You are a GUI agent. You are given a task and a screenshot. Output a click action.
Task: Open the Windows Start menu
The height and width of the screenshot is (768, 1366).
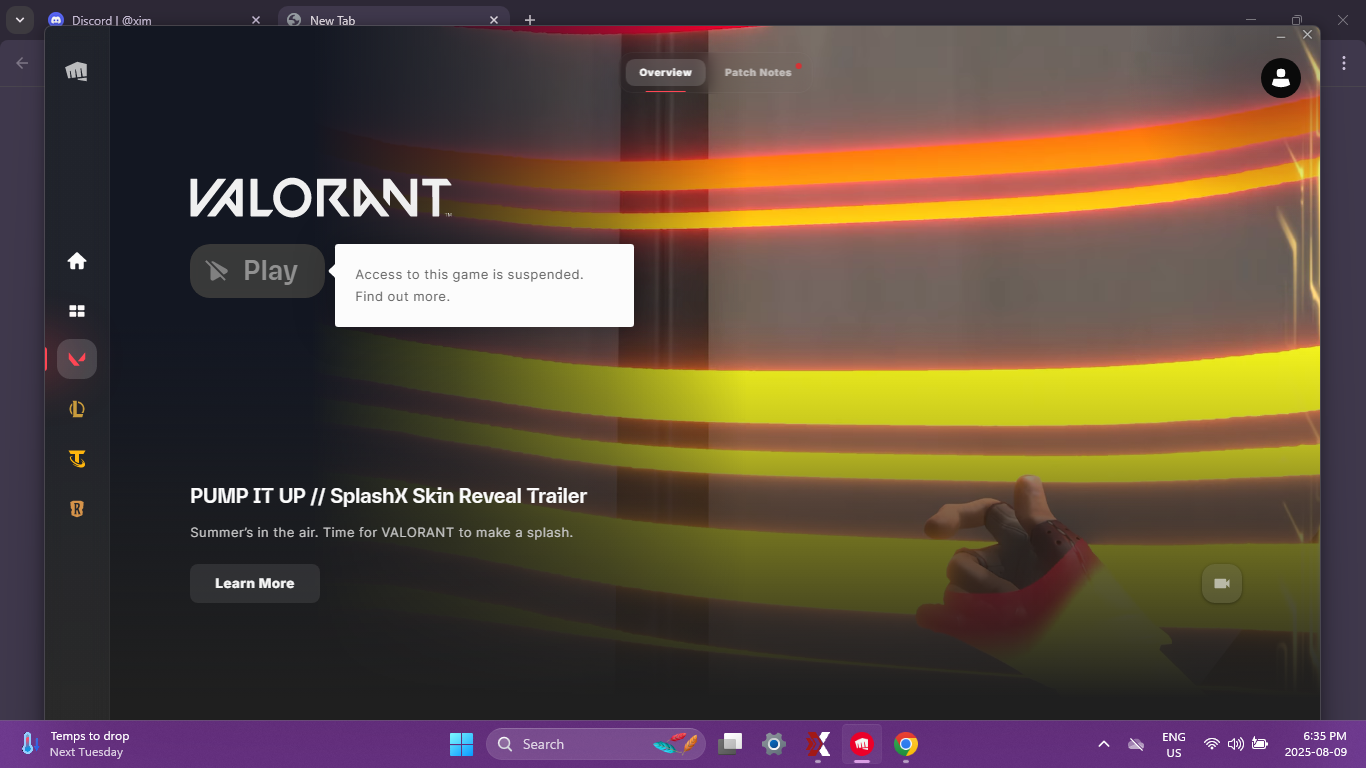(461, 744)
